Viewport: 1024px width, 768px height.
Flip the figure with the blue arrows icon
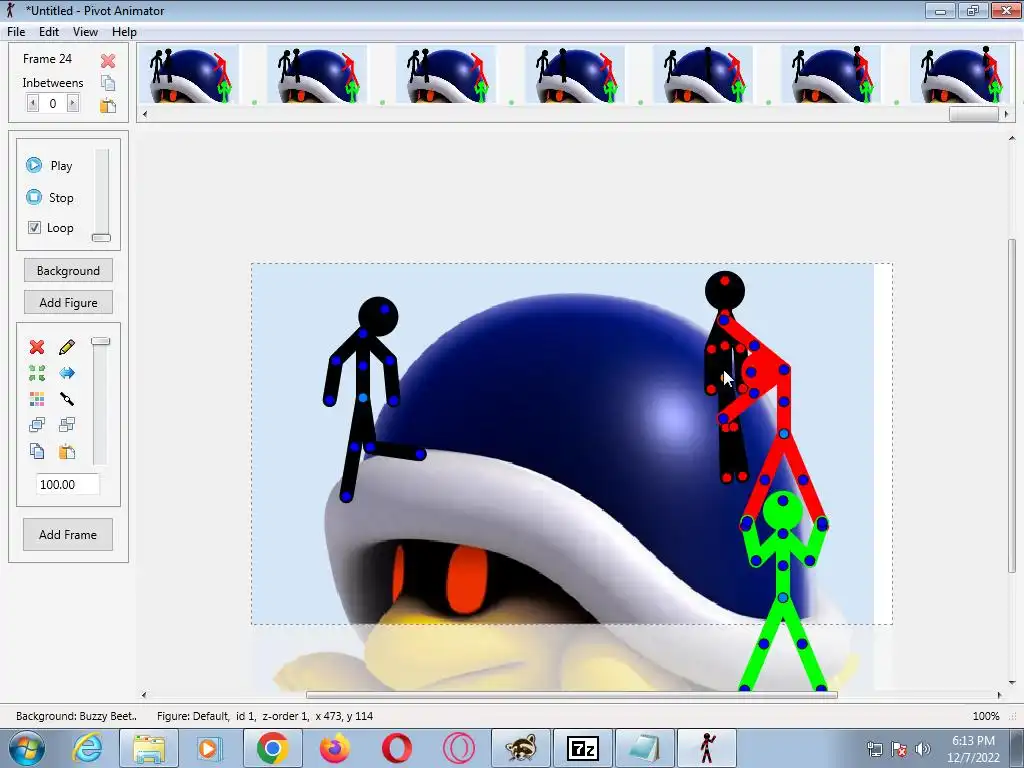click(x=67, y=373)
